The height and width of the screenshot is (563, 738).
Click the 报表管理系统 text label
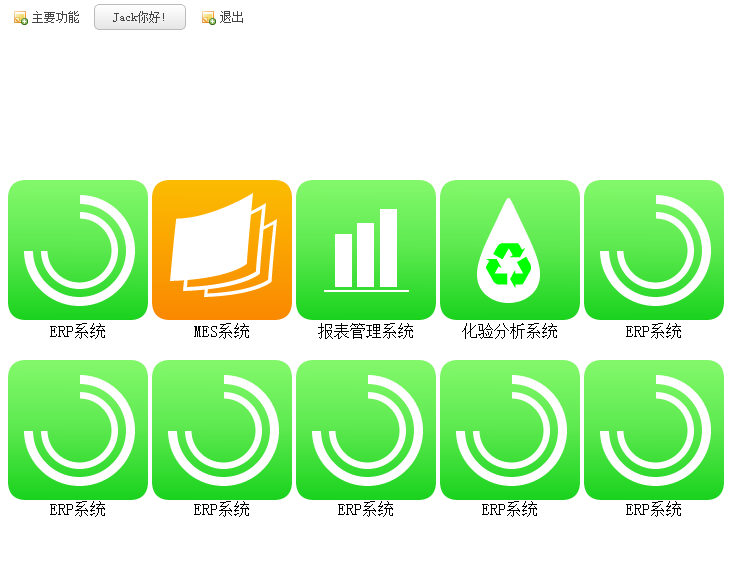(x=366, y=331)
